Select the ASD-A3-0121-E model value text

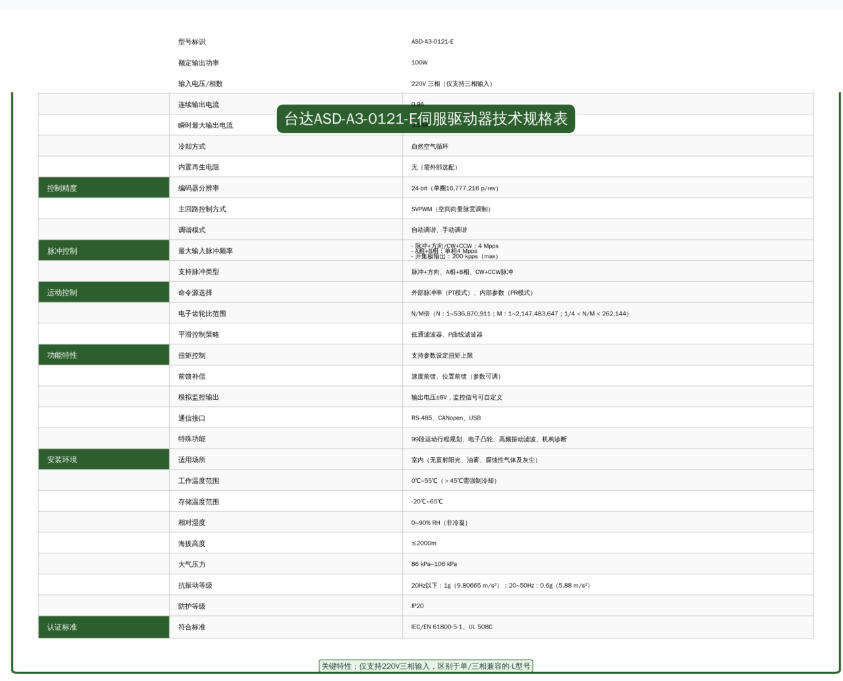pos(430,42)
